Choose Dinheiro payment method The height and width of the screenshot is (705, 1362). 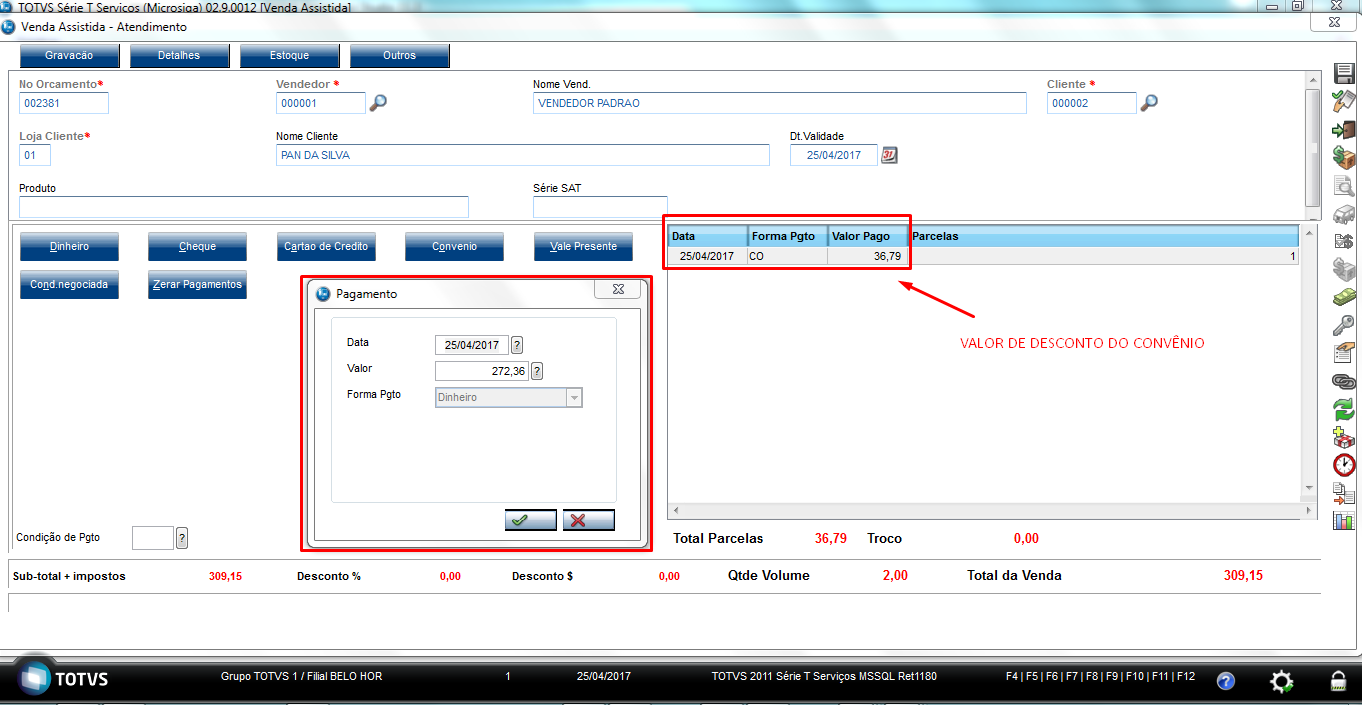(x=69, y=246)
